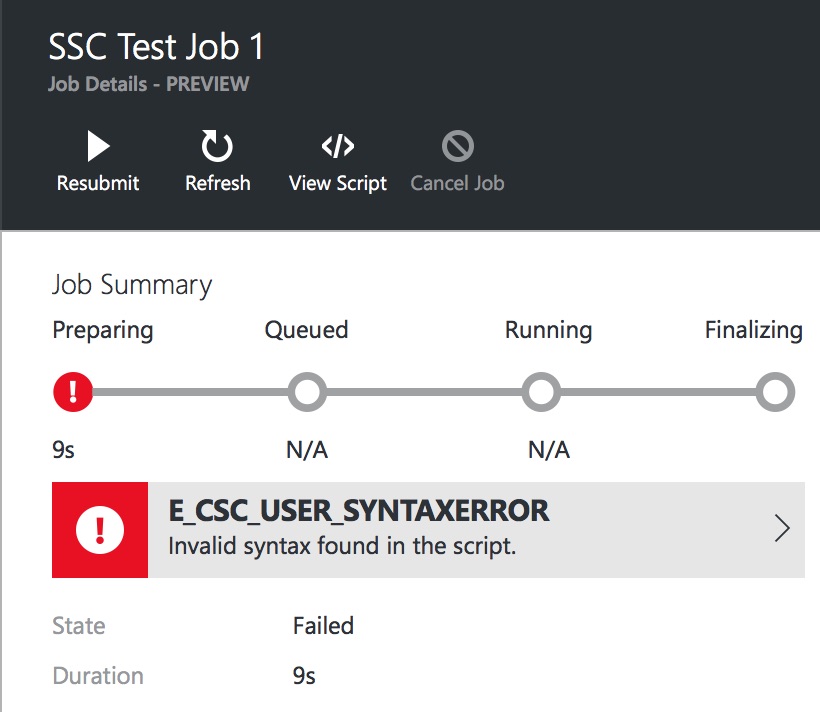Click the 'Invalid syntax found' message
This screenshot has height=712, width=820.
[x=342, y=547]
